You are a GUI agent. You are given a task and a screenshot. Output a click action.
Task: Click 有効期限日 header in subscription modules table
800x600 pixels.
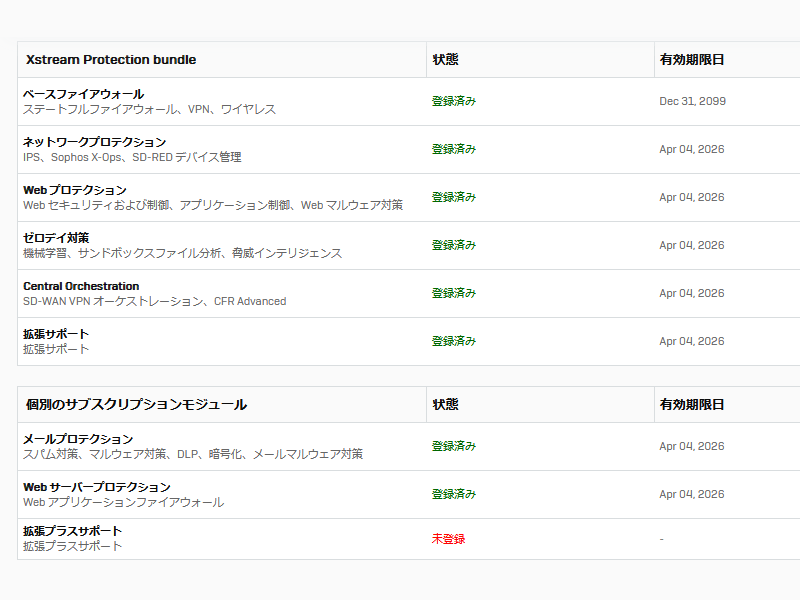(691, 405)
